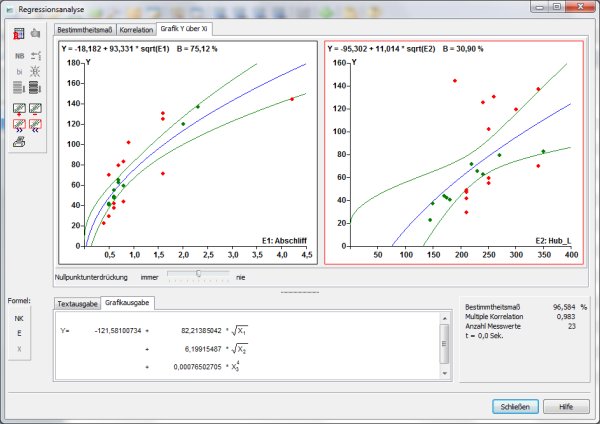Click the previous graph icon with backward arrows

(x=35, y=125)
